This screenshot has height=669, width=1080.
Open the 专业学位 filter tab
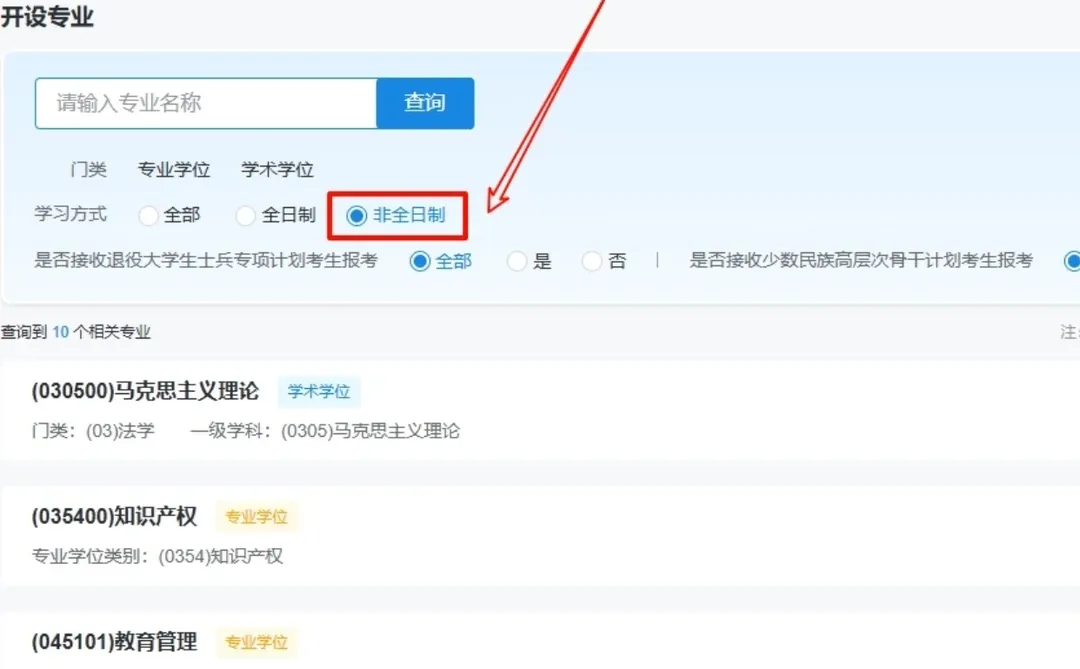point(174,169)
